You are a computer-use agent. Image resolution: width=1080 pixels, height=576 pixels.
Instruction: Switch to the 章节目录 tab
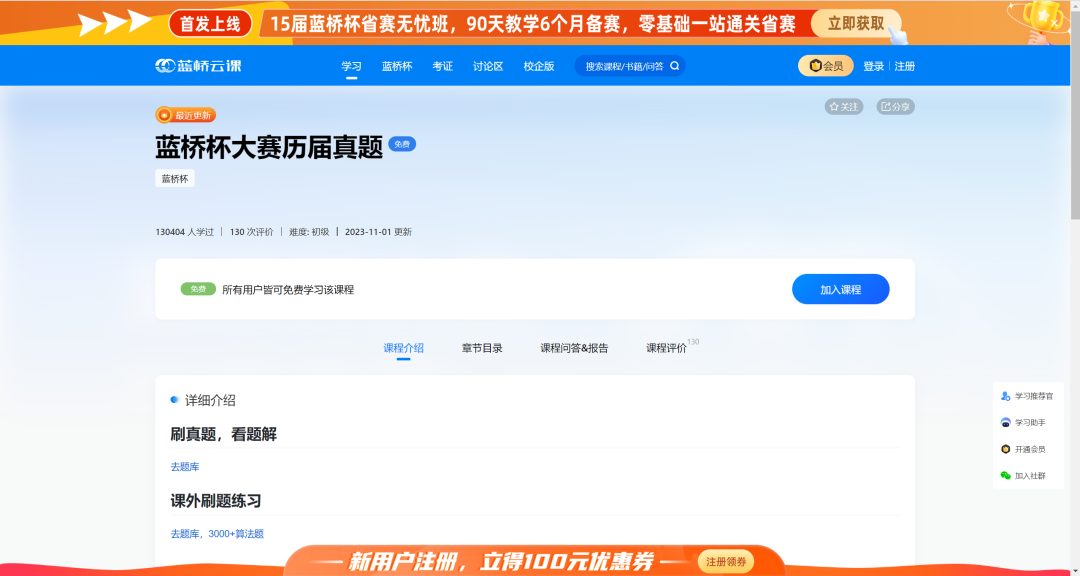point(482,349)
